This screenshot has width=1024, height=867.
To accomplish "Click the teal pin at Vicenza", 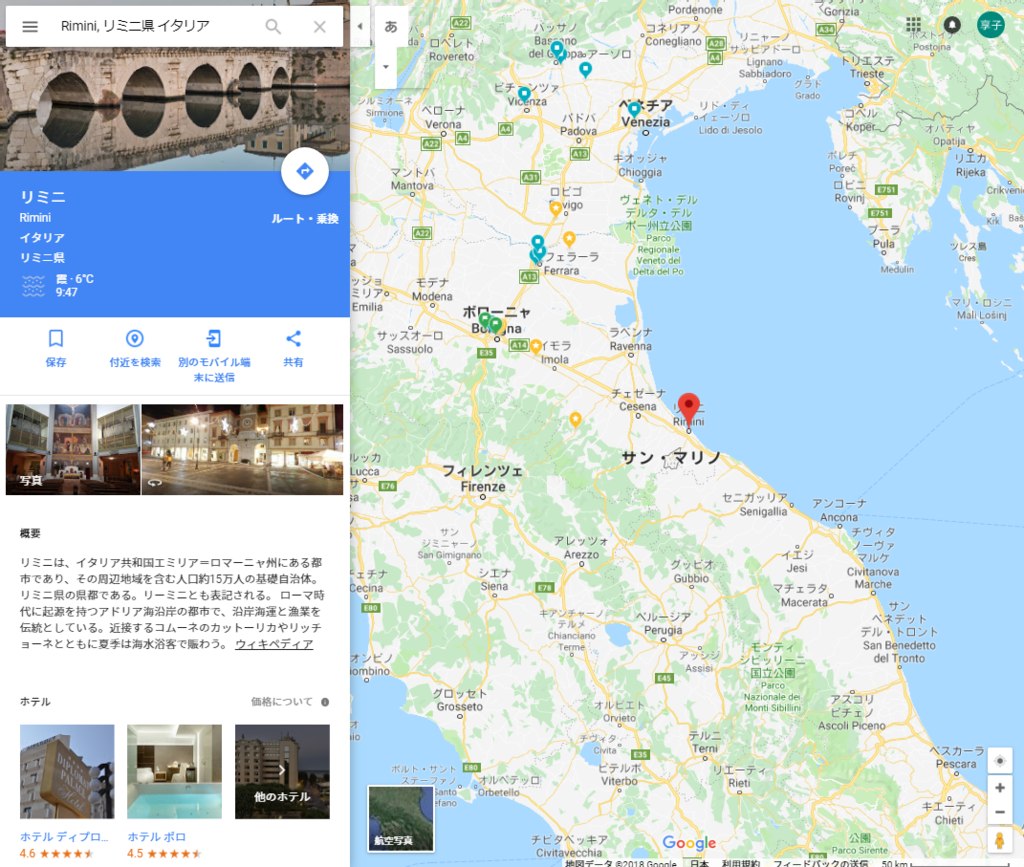I will coord(524,95).
